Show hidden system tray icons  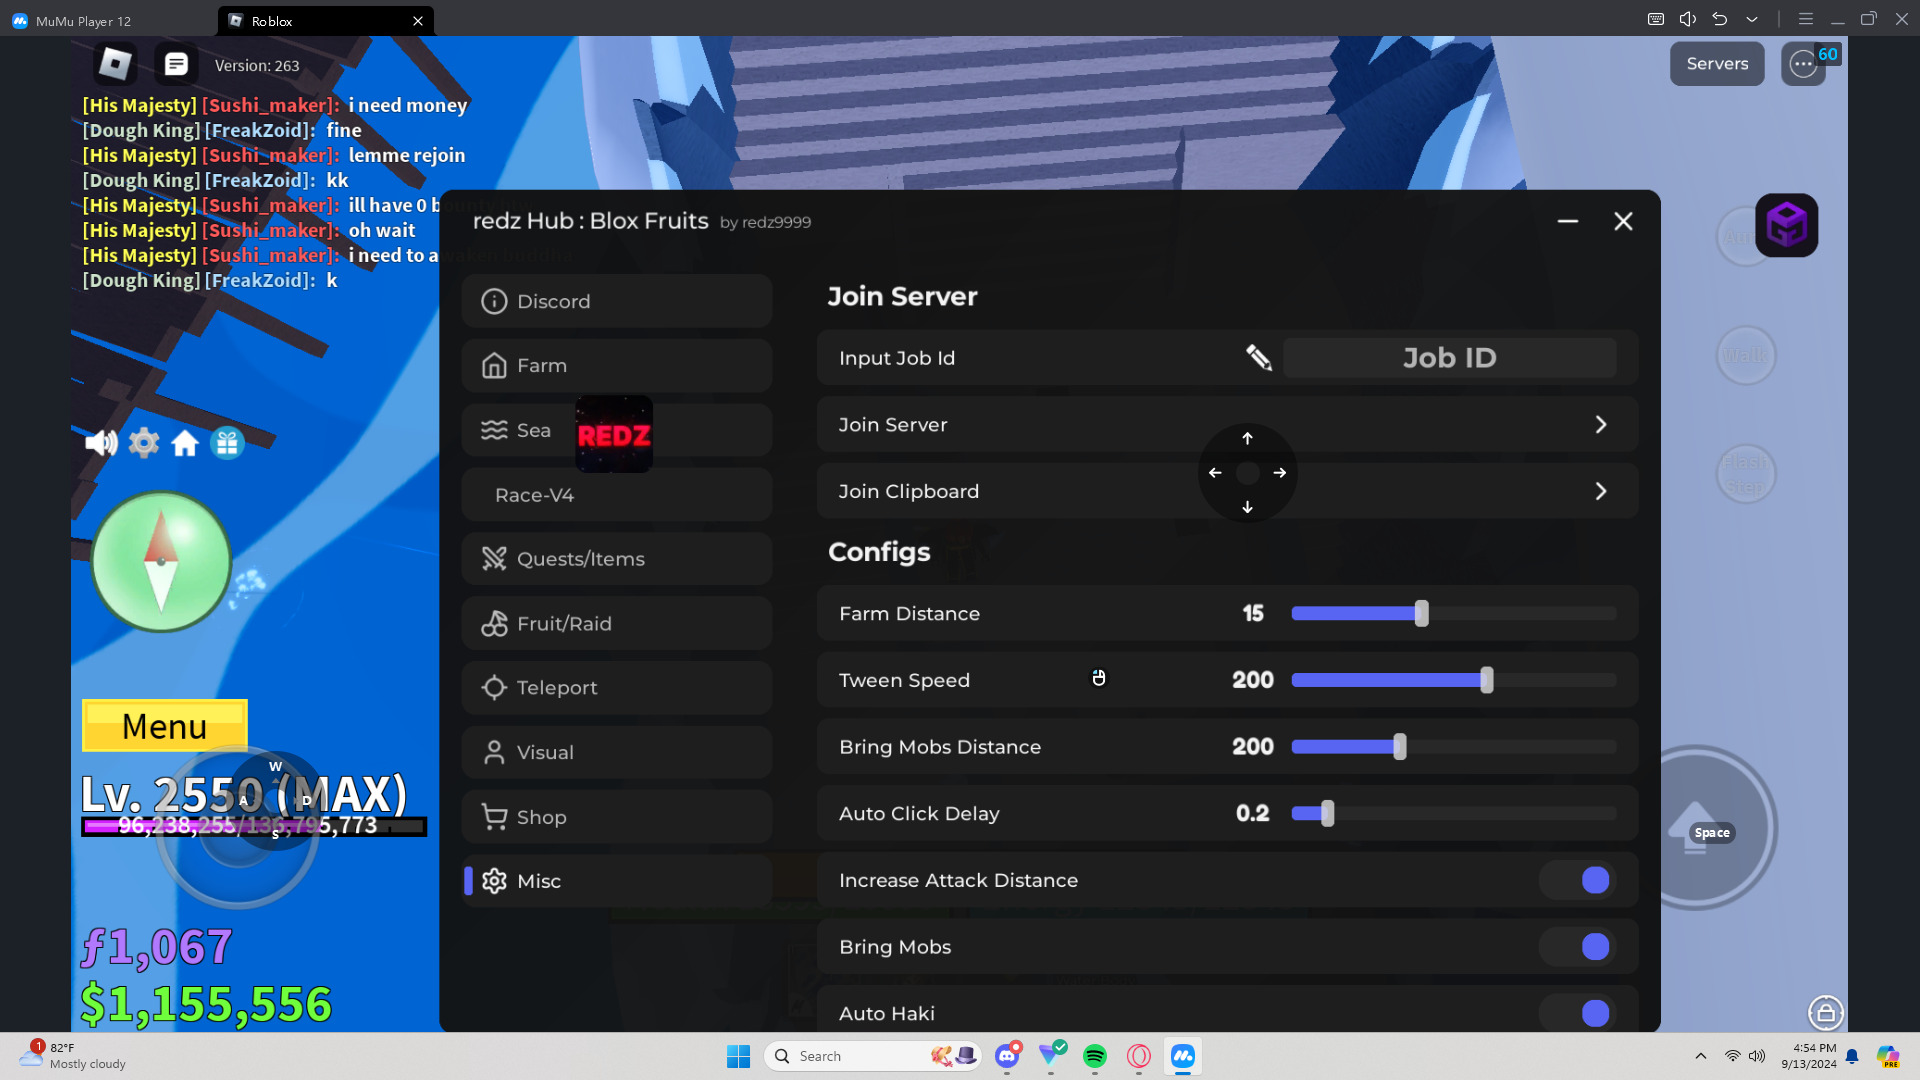[1701, 1056]
